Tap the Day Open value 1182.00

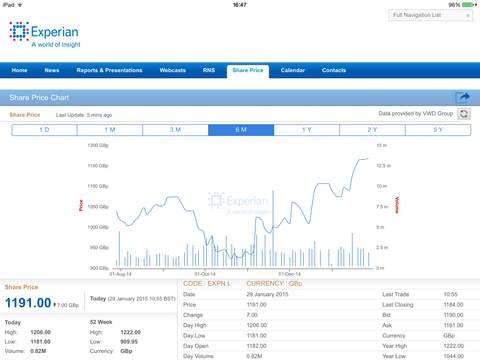click(x=256, y=346)
